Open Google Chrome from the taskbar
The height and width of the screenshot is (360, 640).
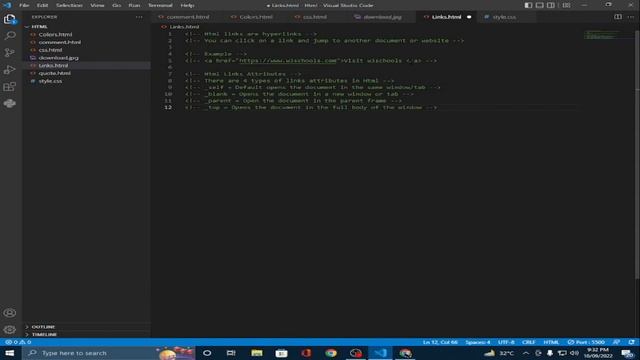(x=331, y=353)
